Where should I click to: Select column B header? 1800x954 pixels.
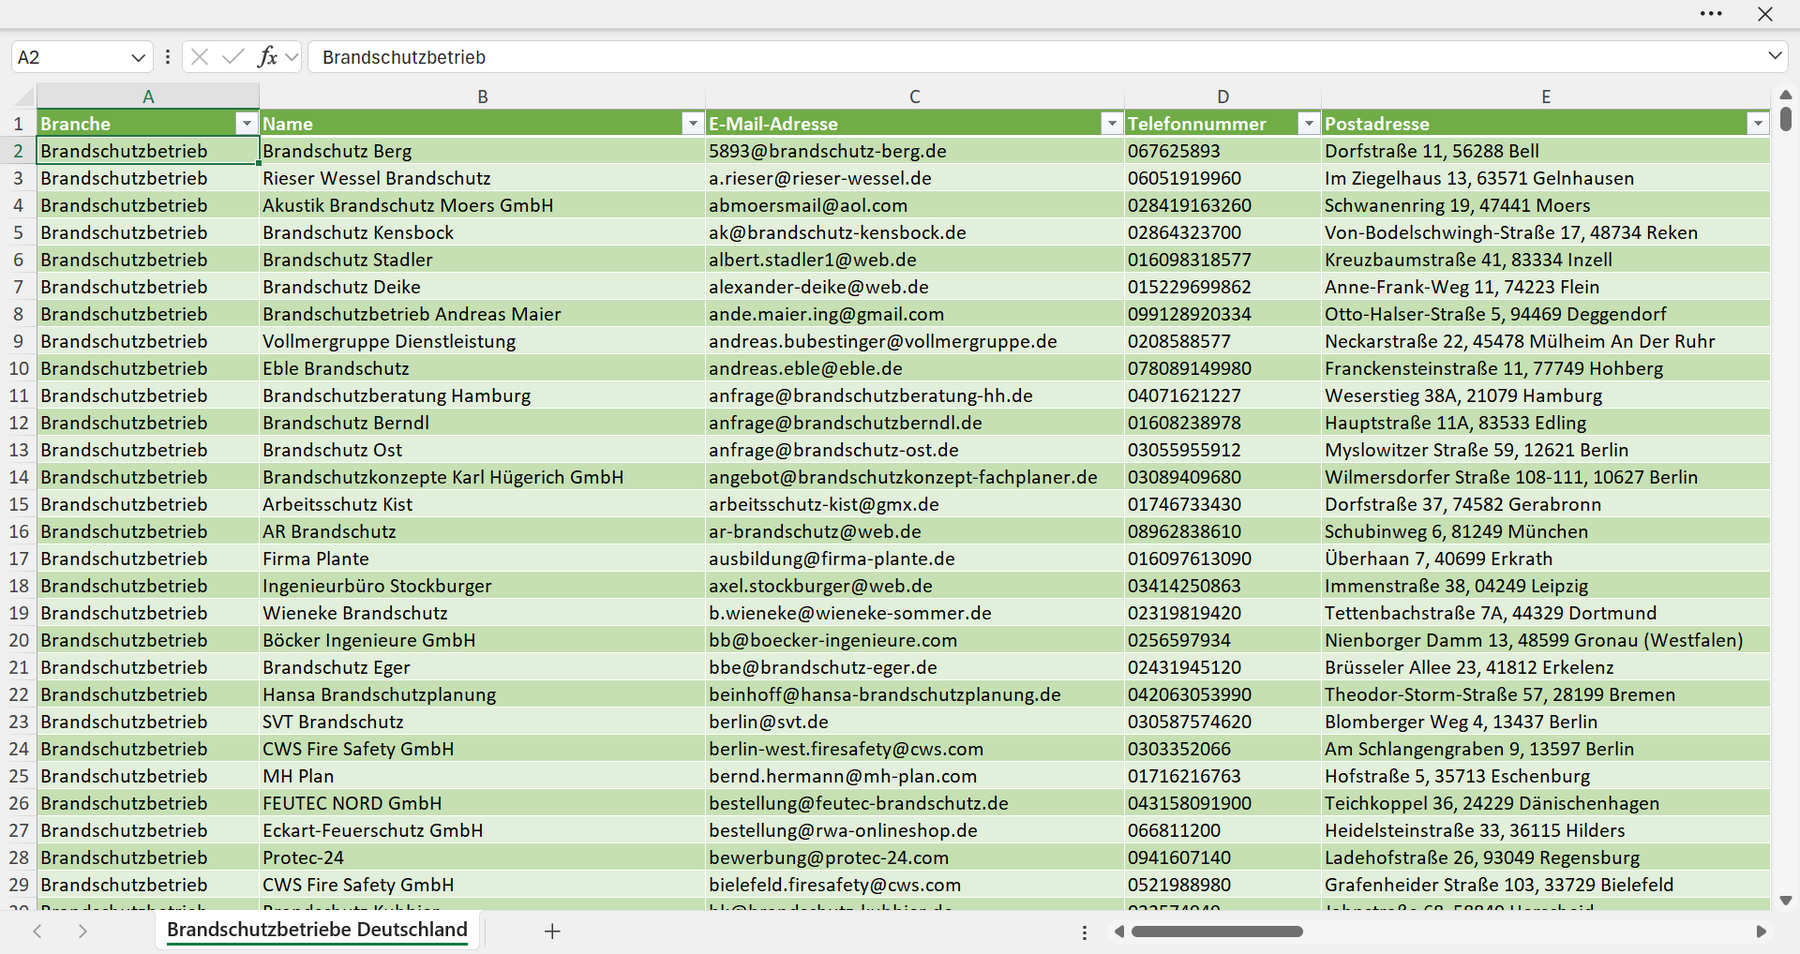click(x=482, y=97)
